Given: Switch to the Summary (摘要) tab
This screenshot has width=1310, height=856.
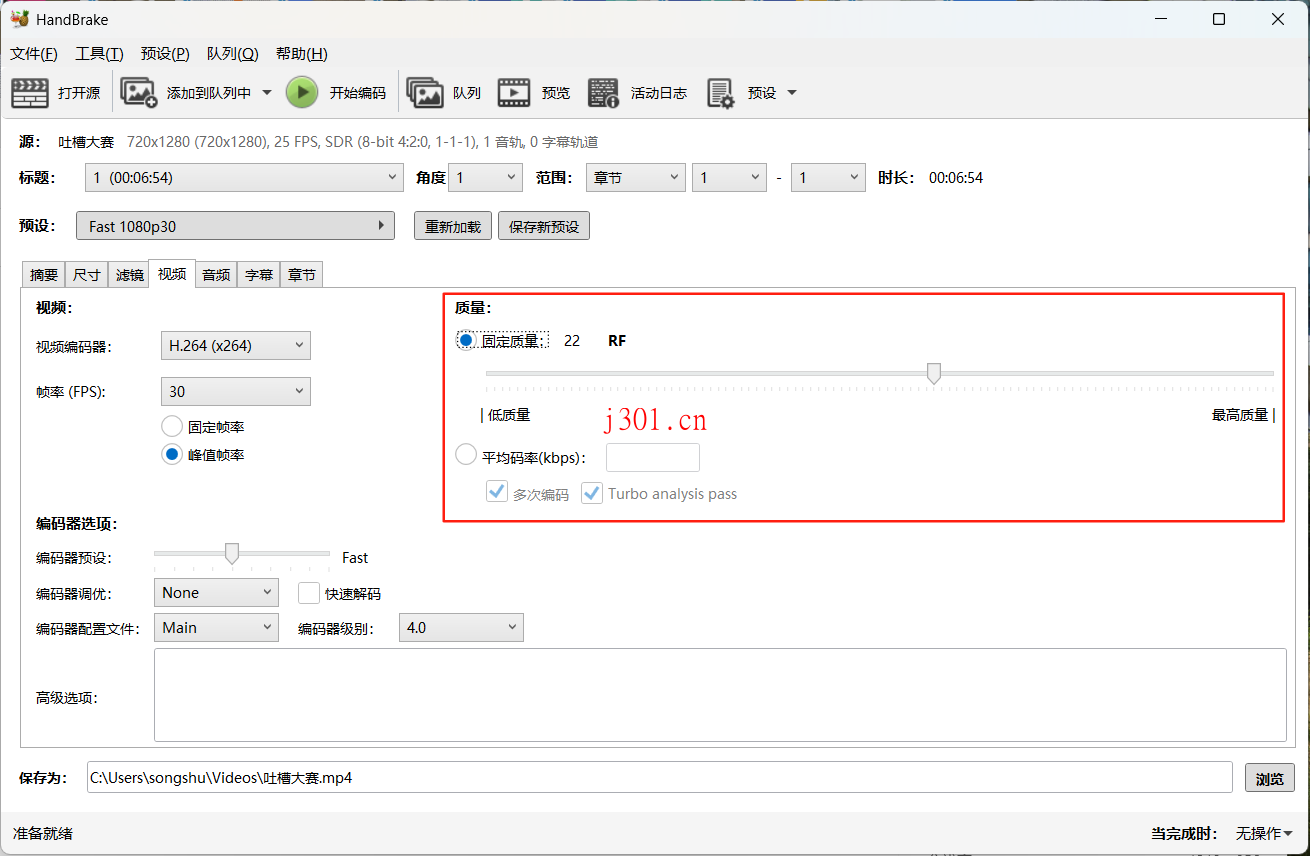Looking at the screenshot, I should click(44, 275).
